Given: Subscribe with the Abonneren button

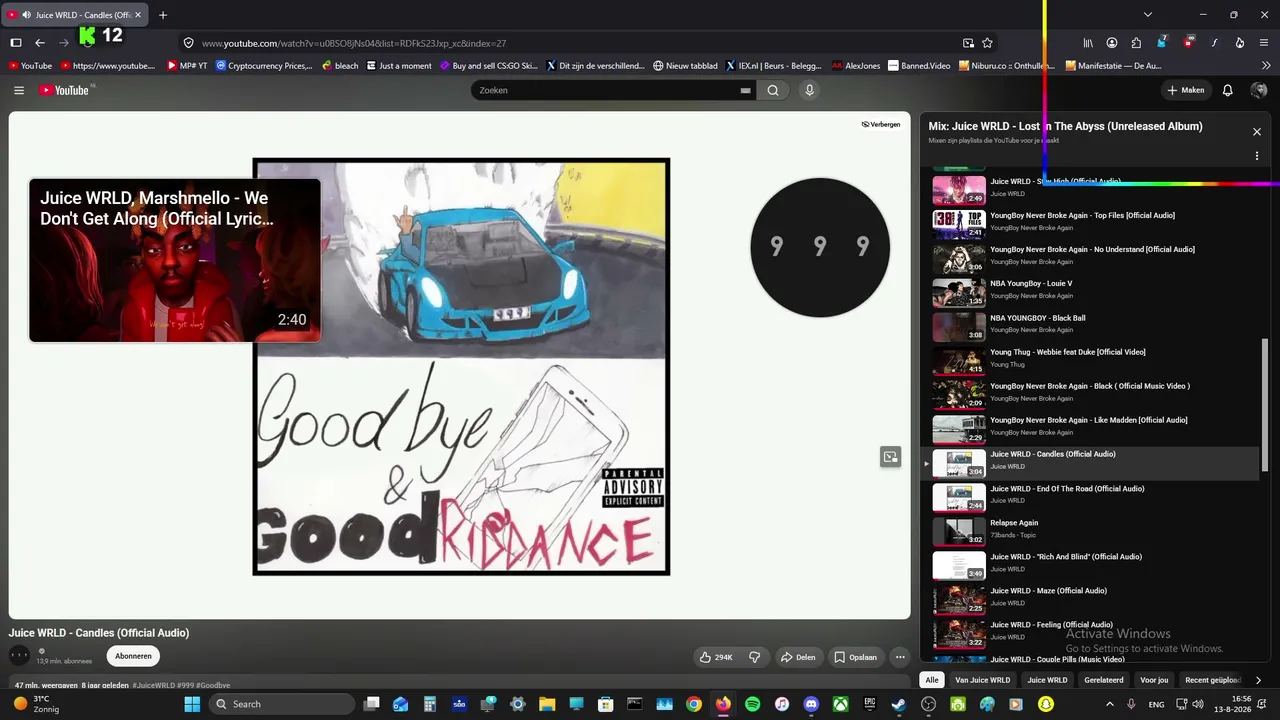Looking at the screenshot, I should (133, 656).
